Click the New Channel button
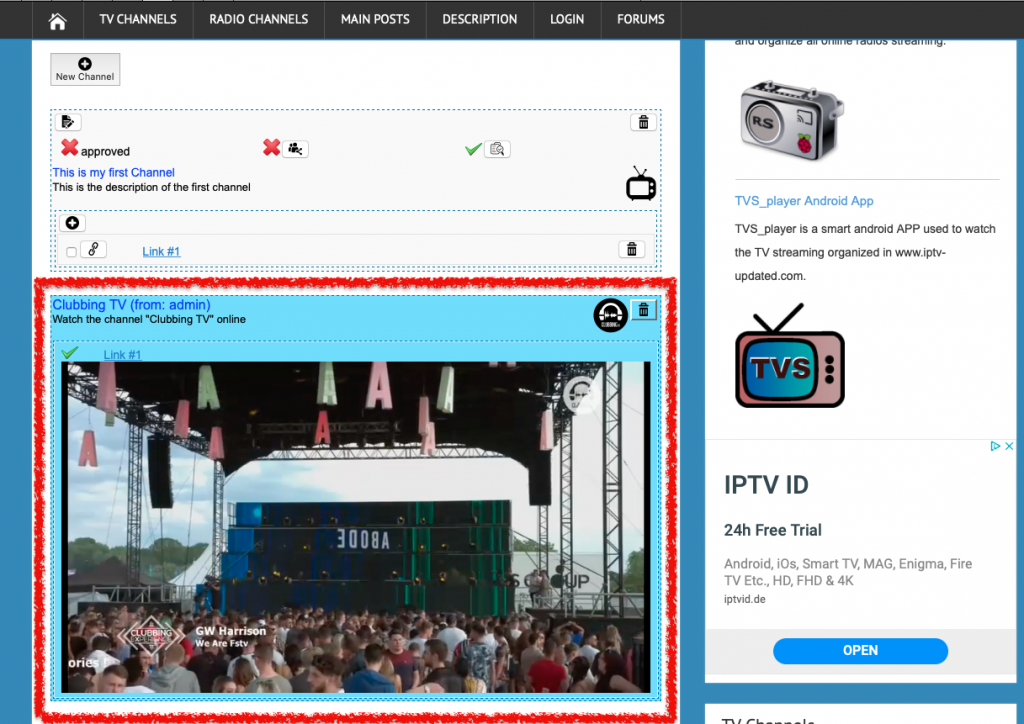1024x724 pixels. (x=85, y=69)
